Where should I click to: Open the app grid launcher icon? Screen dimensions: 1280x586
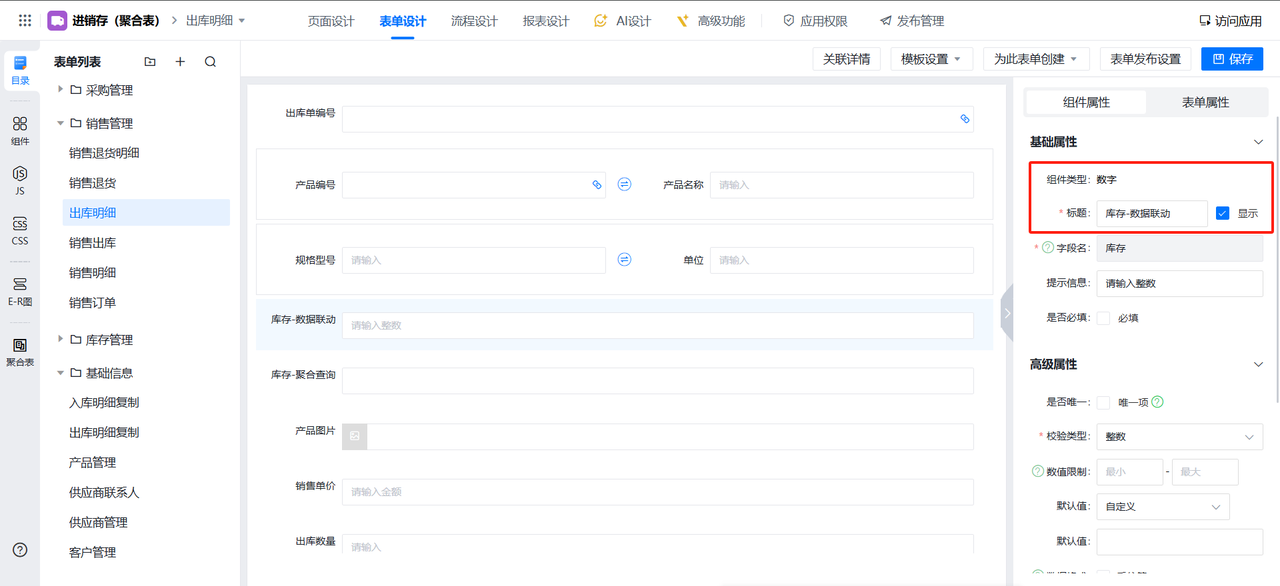tap(25, 20)
